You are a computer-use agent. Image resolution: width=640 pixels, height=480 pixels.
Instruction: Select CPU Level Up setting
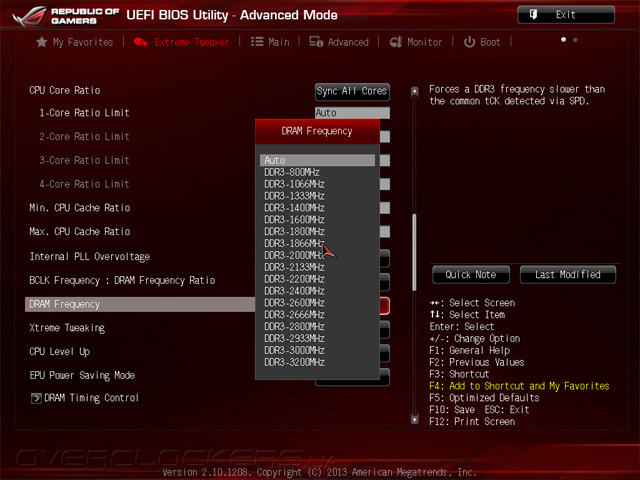[x=60, y=351]
